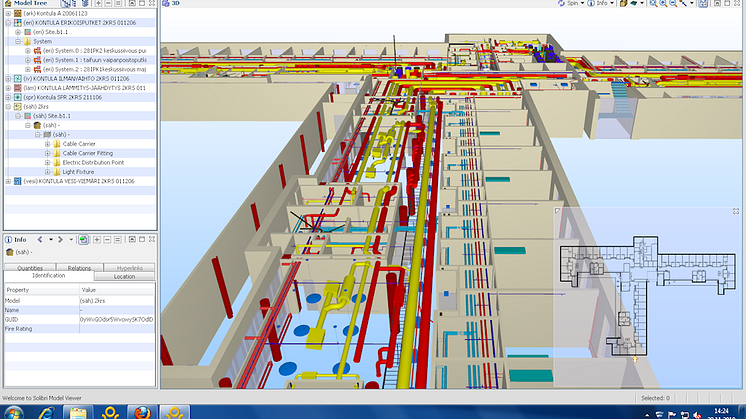Click the Model Tree third view mode icon
This screenshot has height=419, width=746.
click(x=85, y=3)
